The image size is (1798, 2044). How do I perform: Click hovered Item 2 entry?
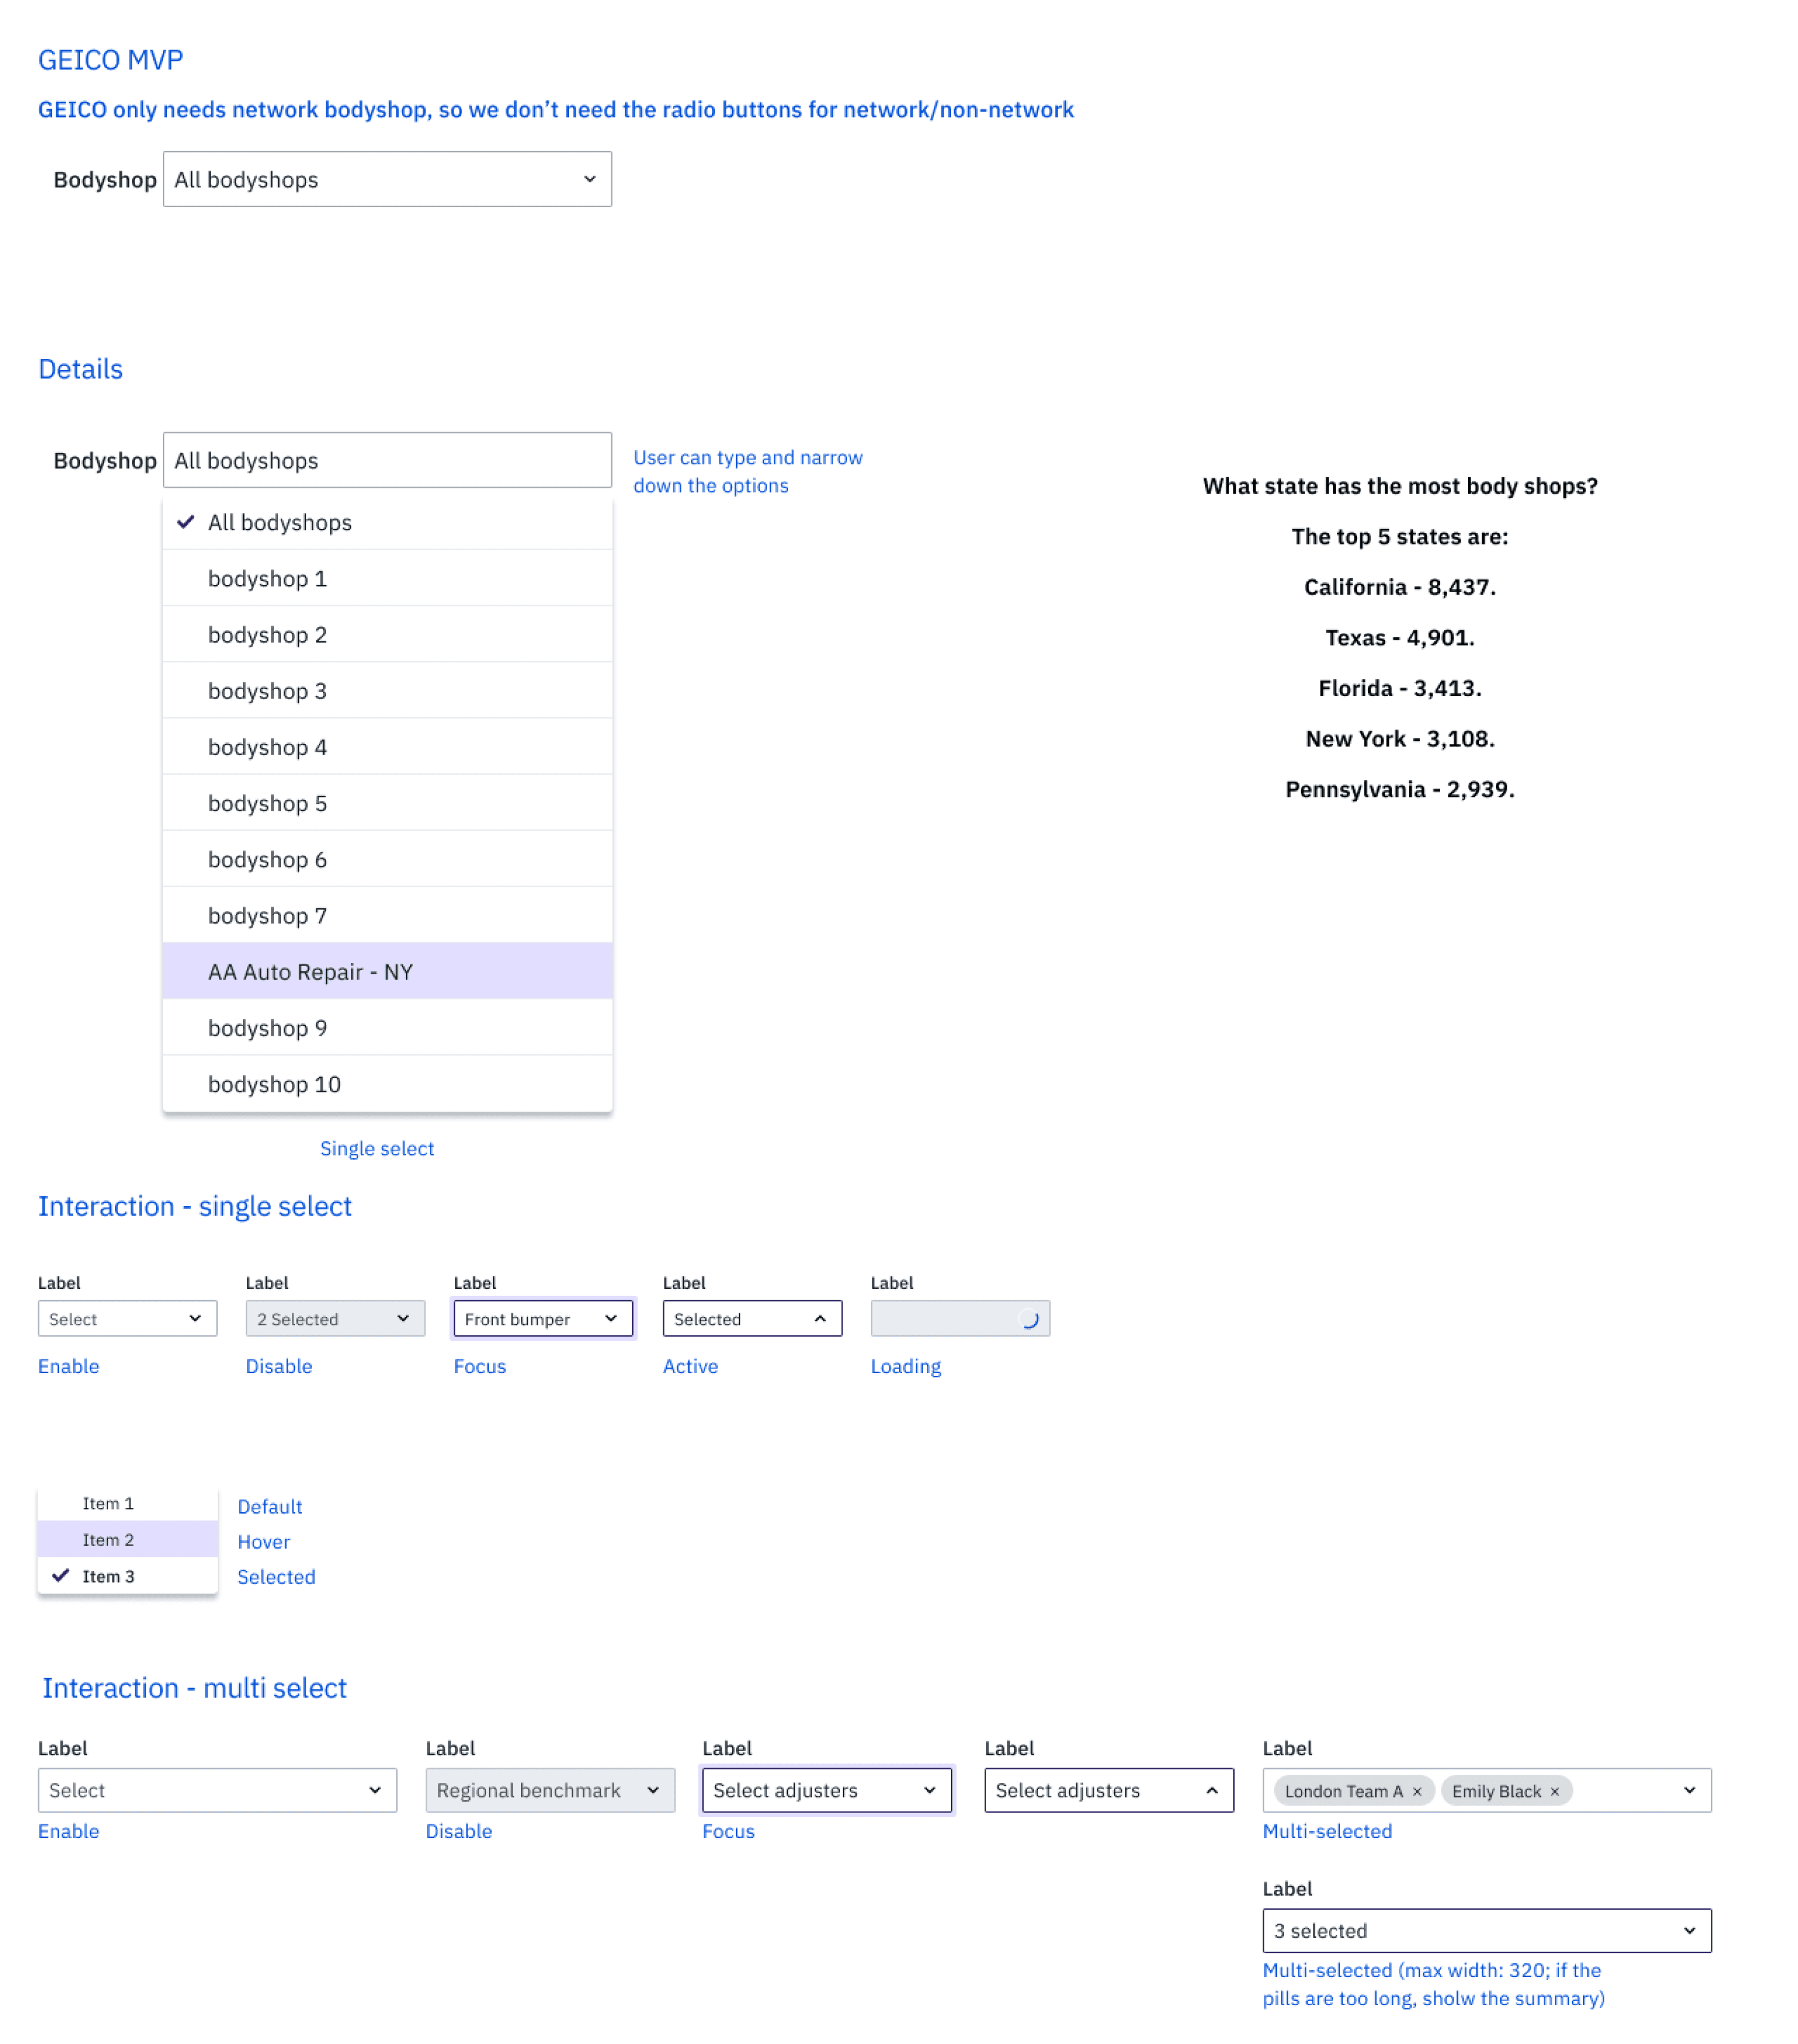[108, 1540]
